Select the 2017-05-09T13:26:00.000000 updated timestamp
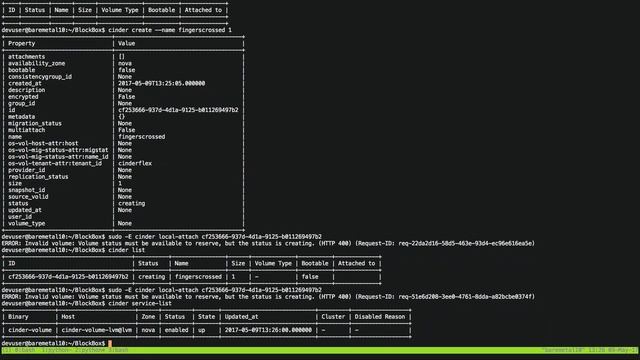The image size is (640, 360). pyautogui.click(x=268, y=330)
